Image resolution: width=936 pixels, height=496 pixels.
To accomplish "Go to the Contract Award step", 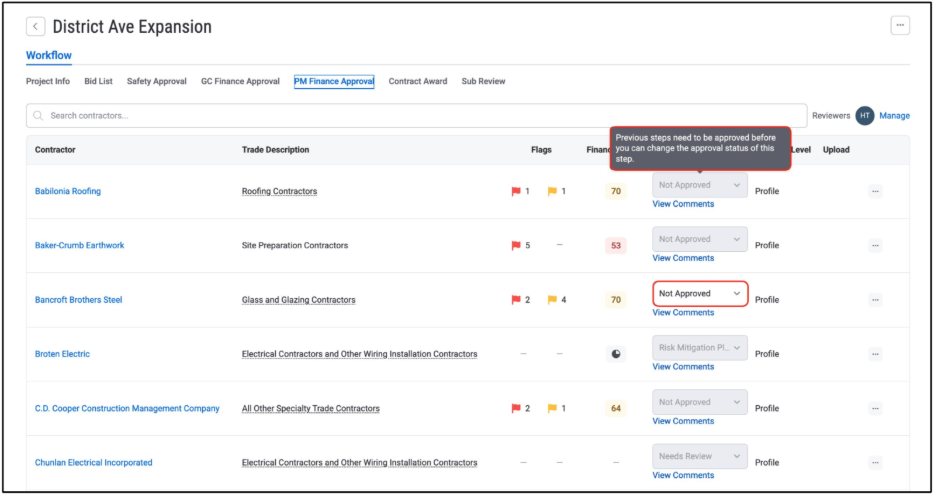I will coord(418,81).
